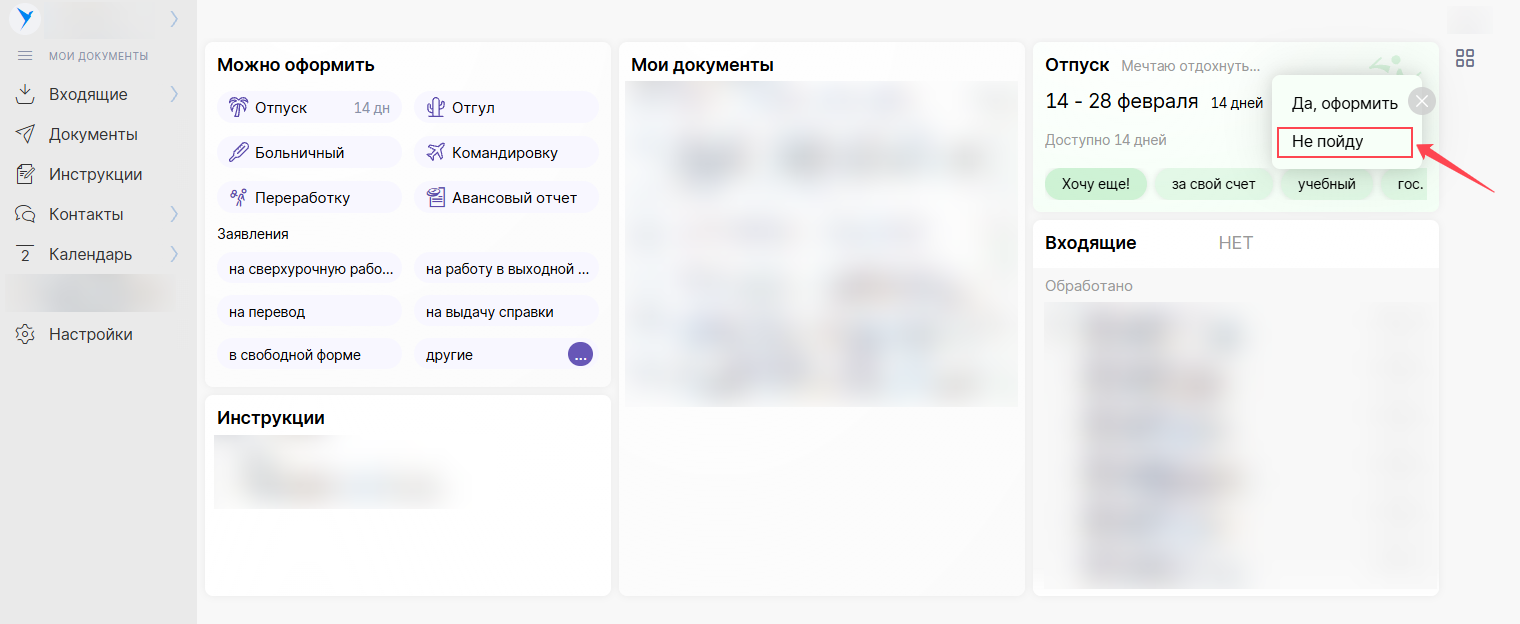Select the "за свой счет" chip
The height and width of the screenshot is (624, 1520).
click(x=1213, y=184)
